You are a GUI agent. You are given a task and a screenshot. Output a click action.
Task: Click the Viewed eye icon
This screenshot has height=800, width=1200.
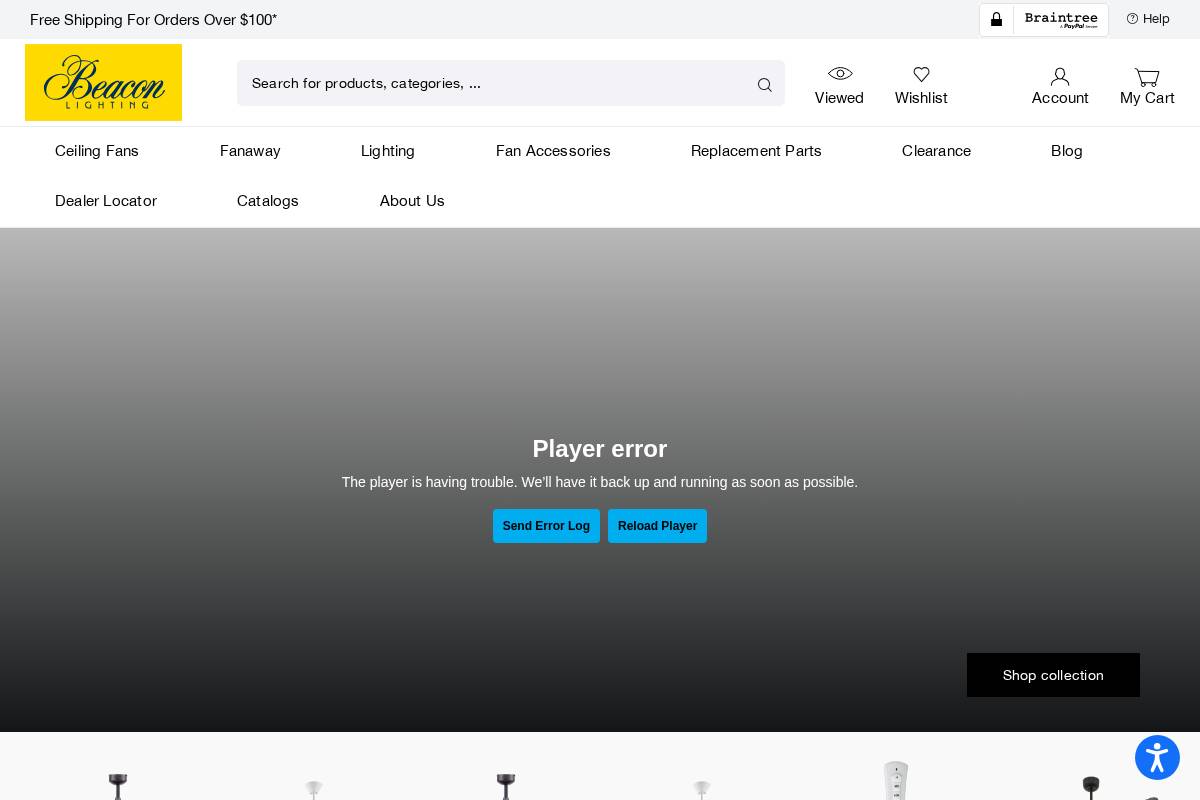pyautogui.click(x=840, y=73)
